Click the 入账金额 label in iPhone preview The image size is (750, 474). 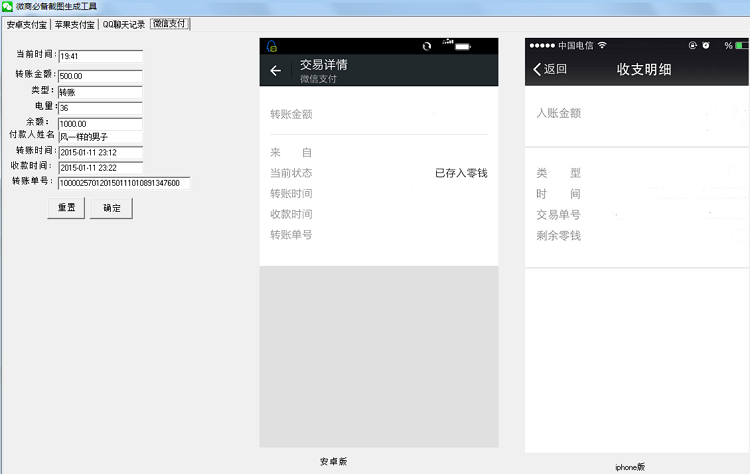tap(559, 113)
